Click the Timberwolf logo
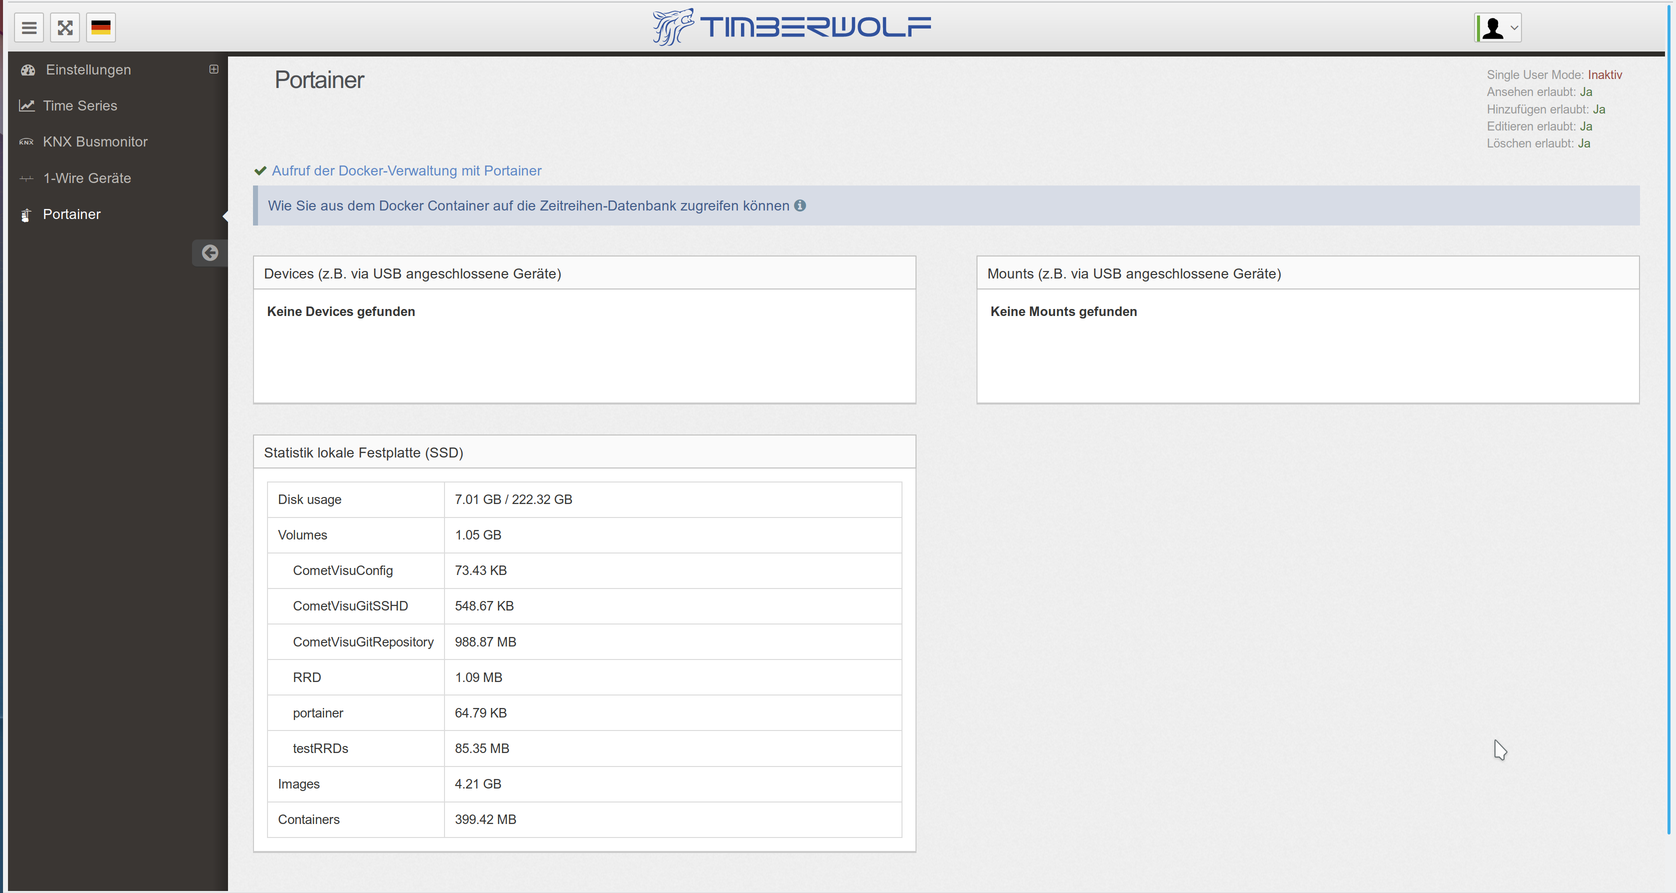This screenshot has width=1676, height=893. click(791, 27)
